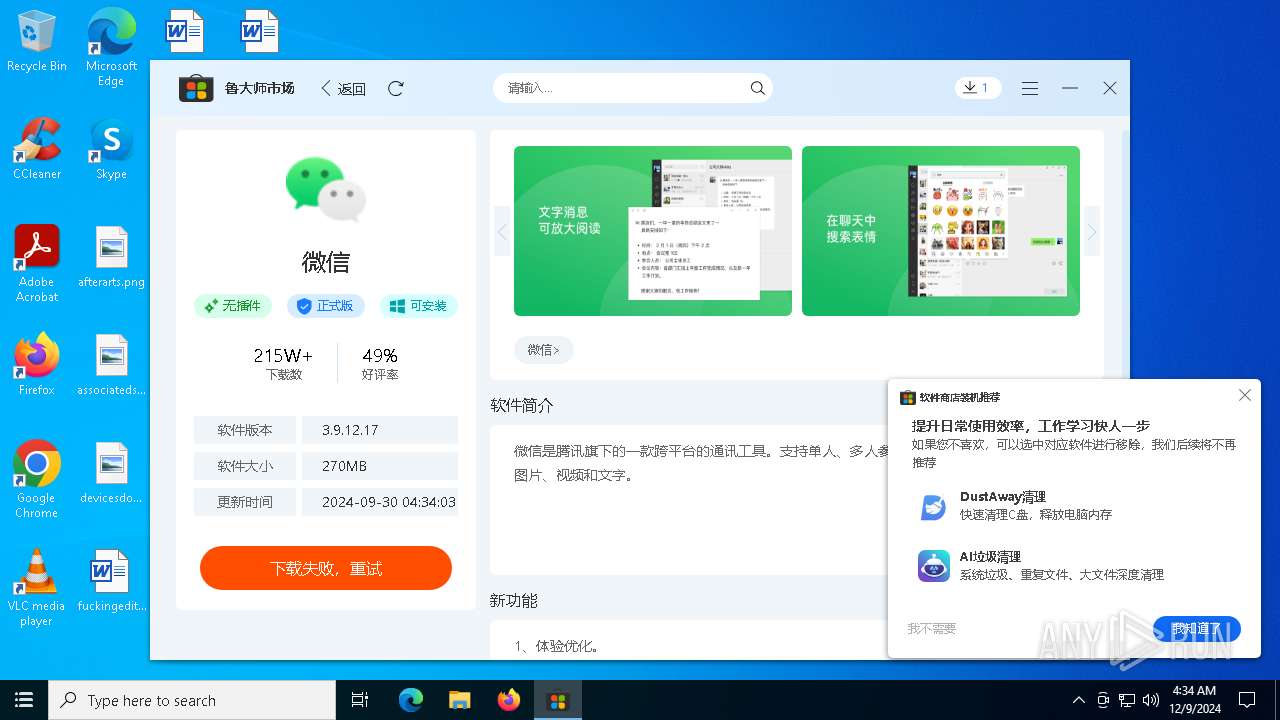Refresh the page with the reload icon

tap(396, 88)
